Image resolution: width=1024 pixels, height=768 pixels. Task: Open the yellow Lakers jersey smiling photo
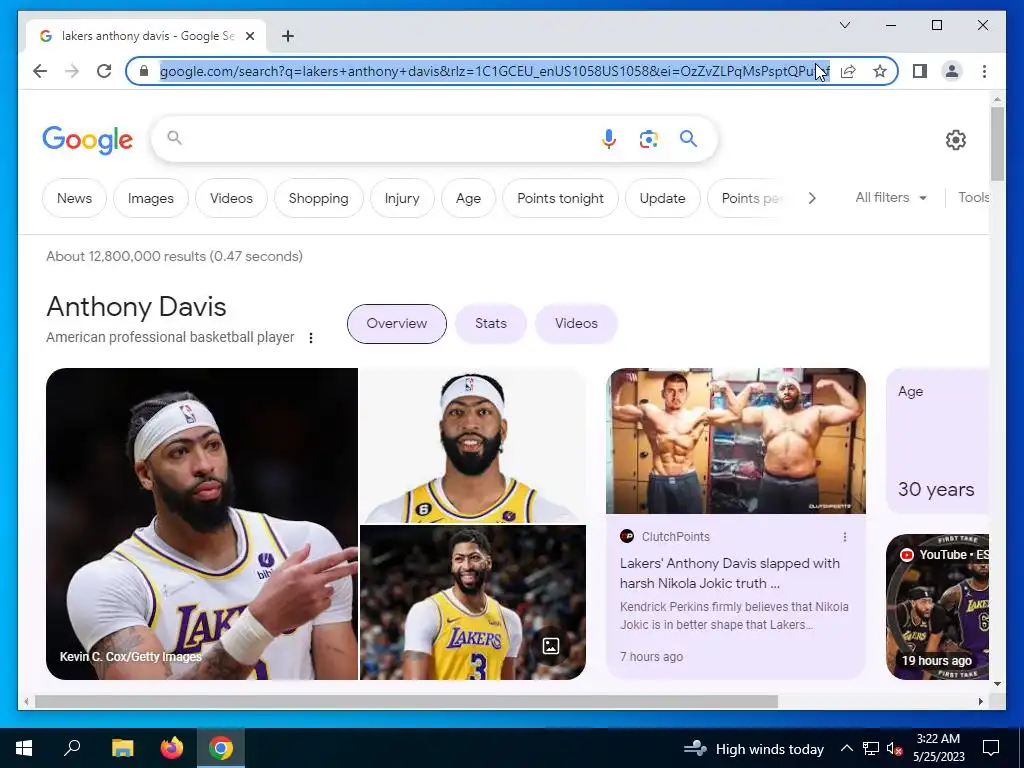[473, 603]
